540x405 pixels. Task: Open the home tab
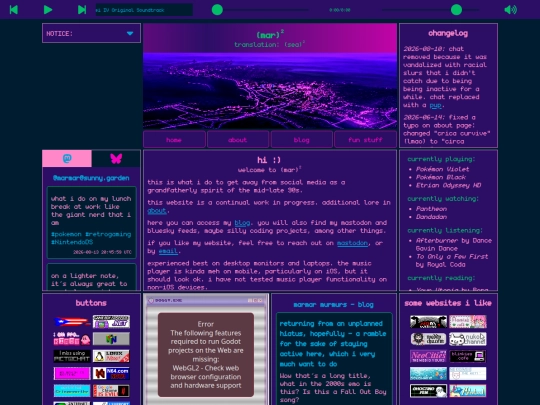click(174, 139)
